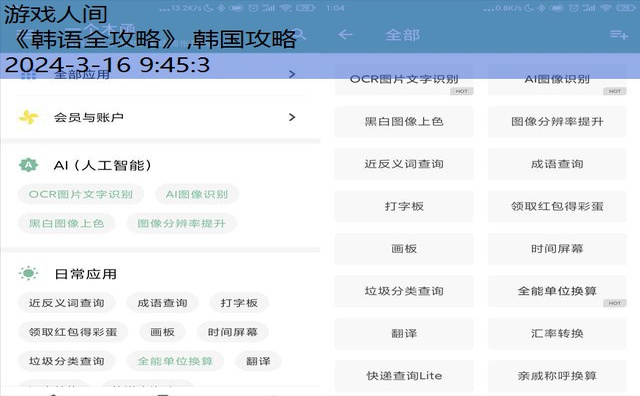
Task: Tap the AI（人工智能） section heading
Action: click(102, 165)
